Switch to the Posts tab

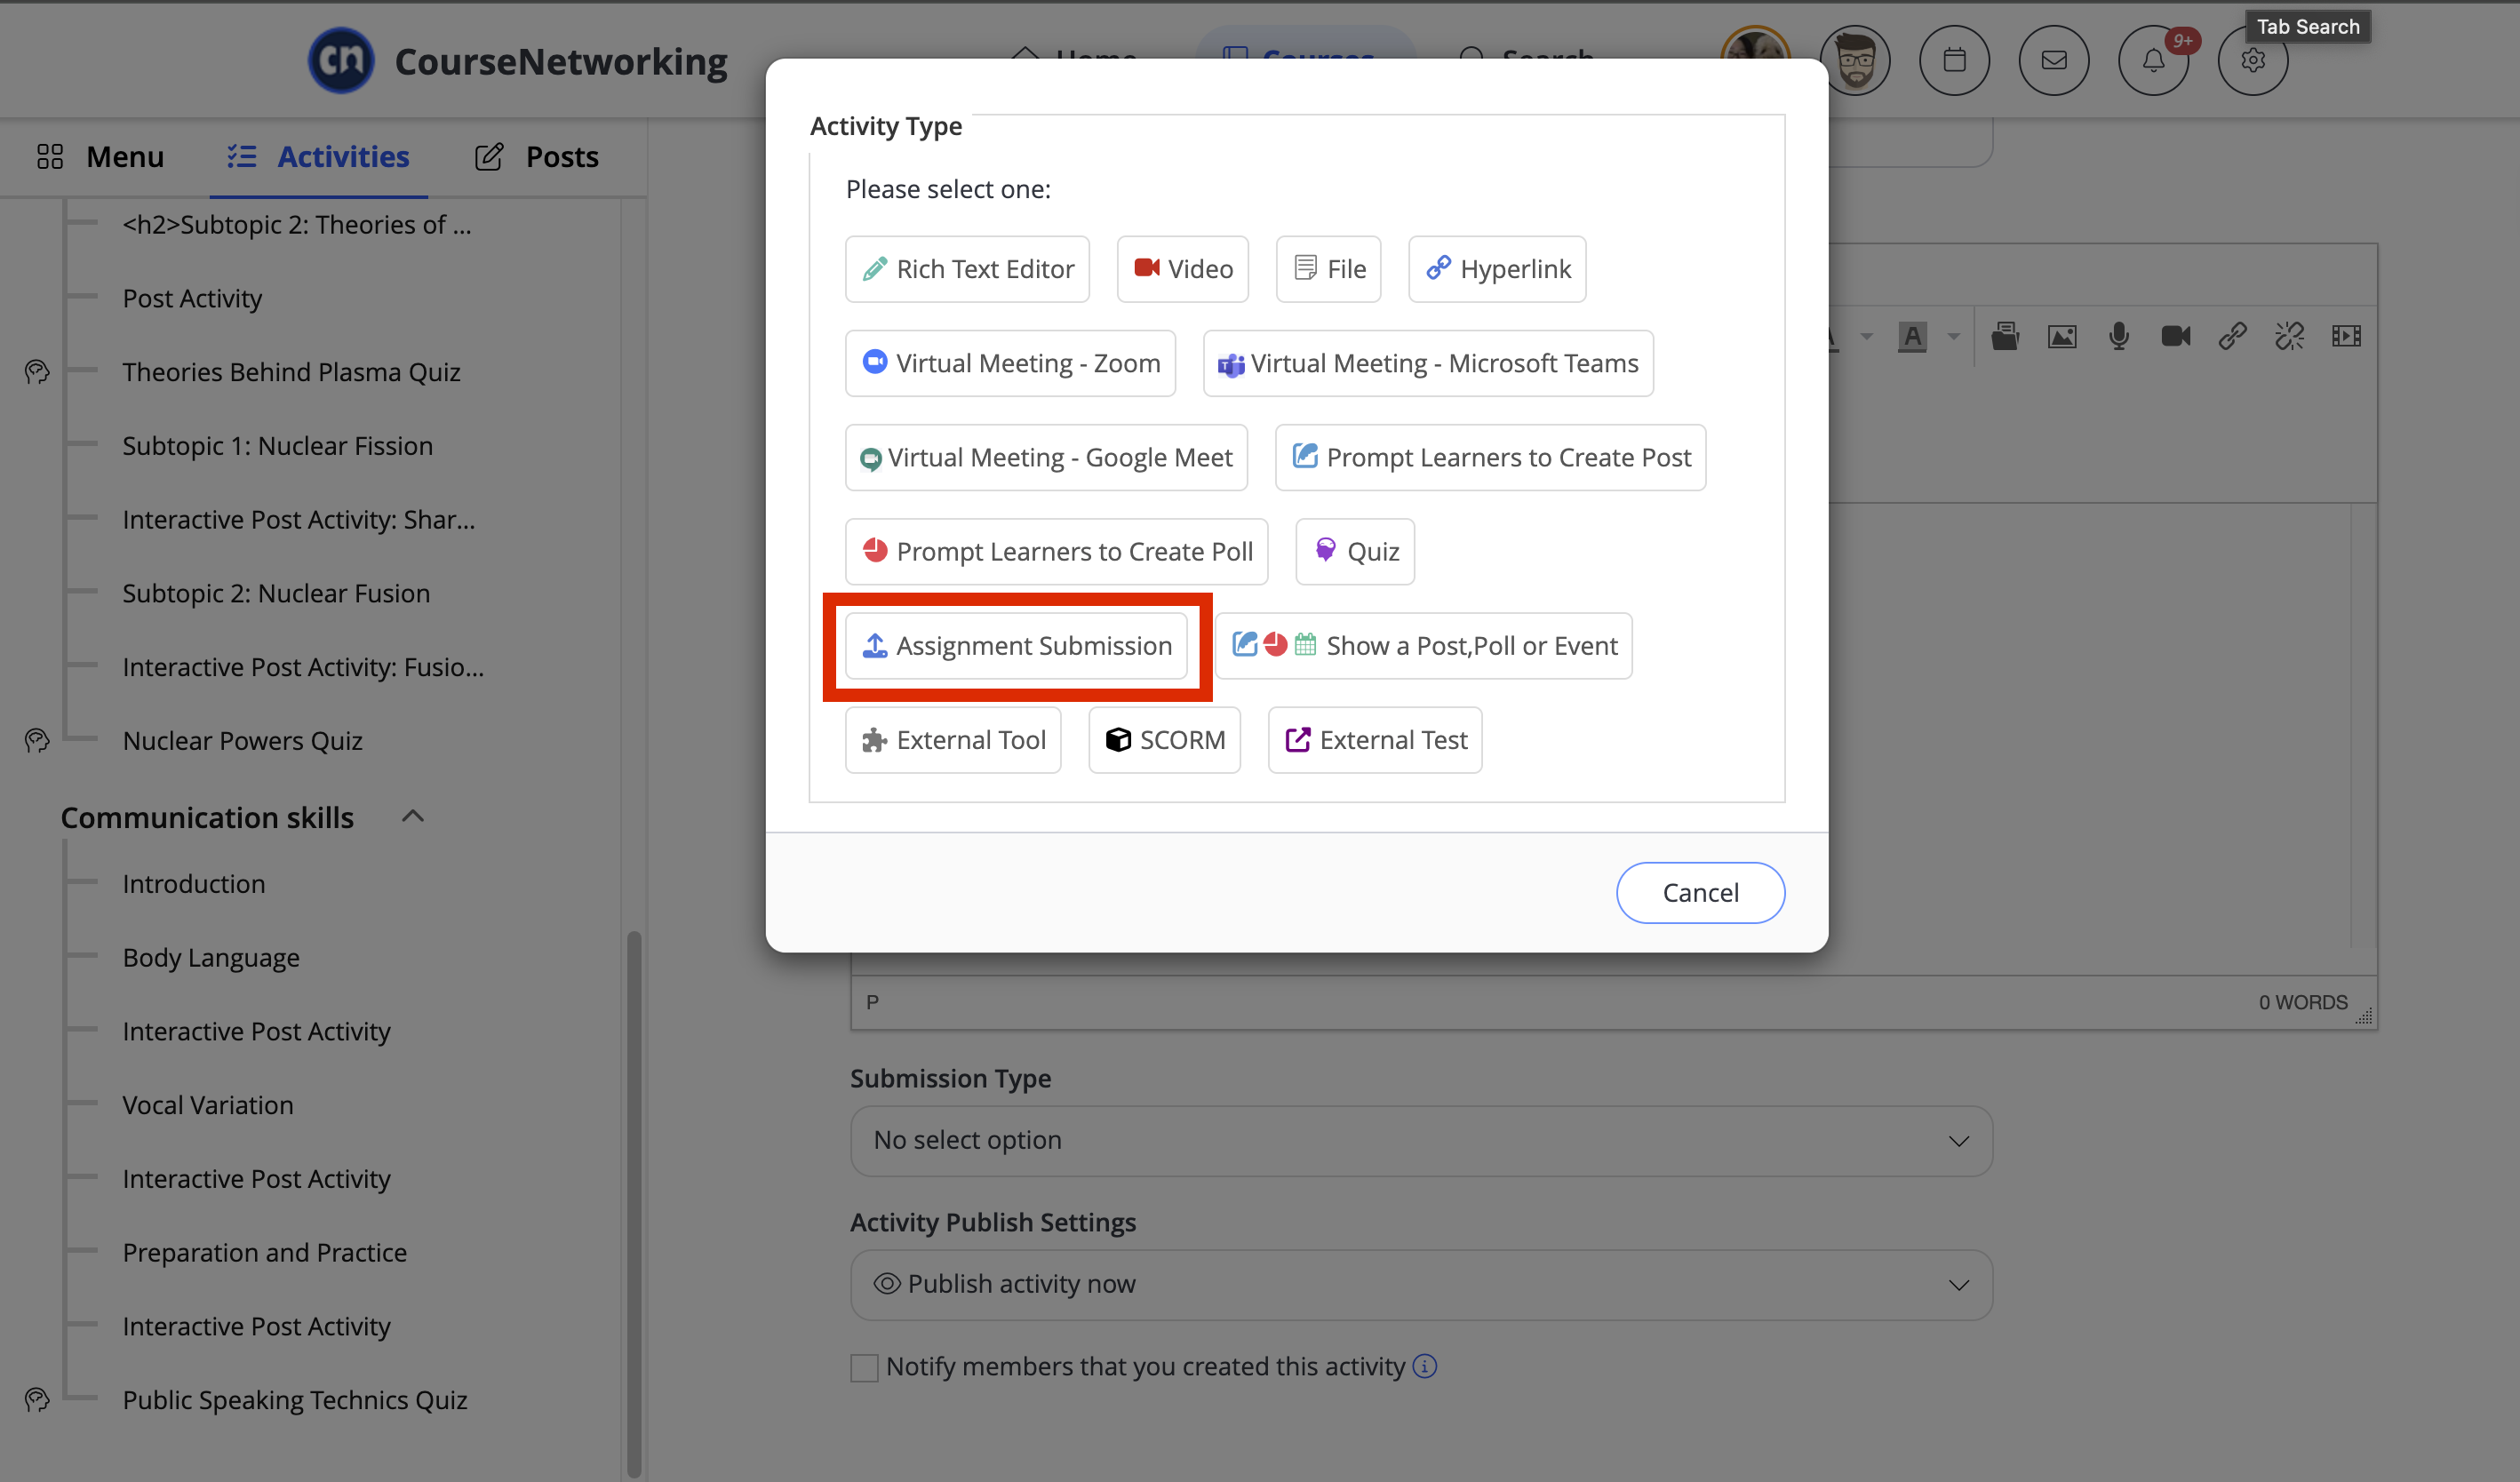coord(536,156)
